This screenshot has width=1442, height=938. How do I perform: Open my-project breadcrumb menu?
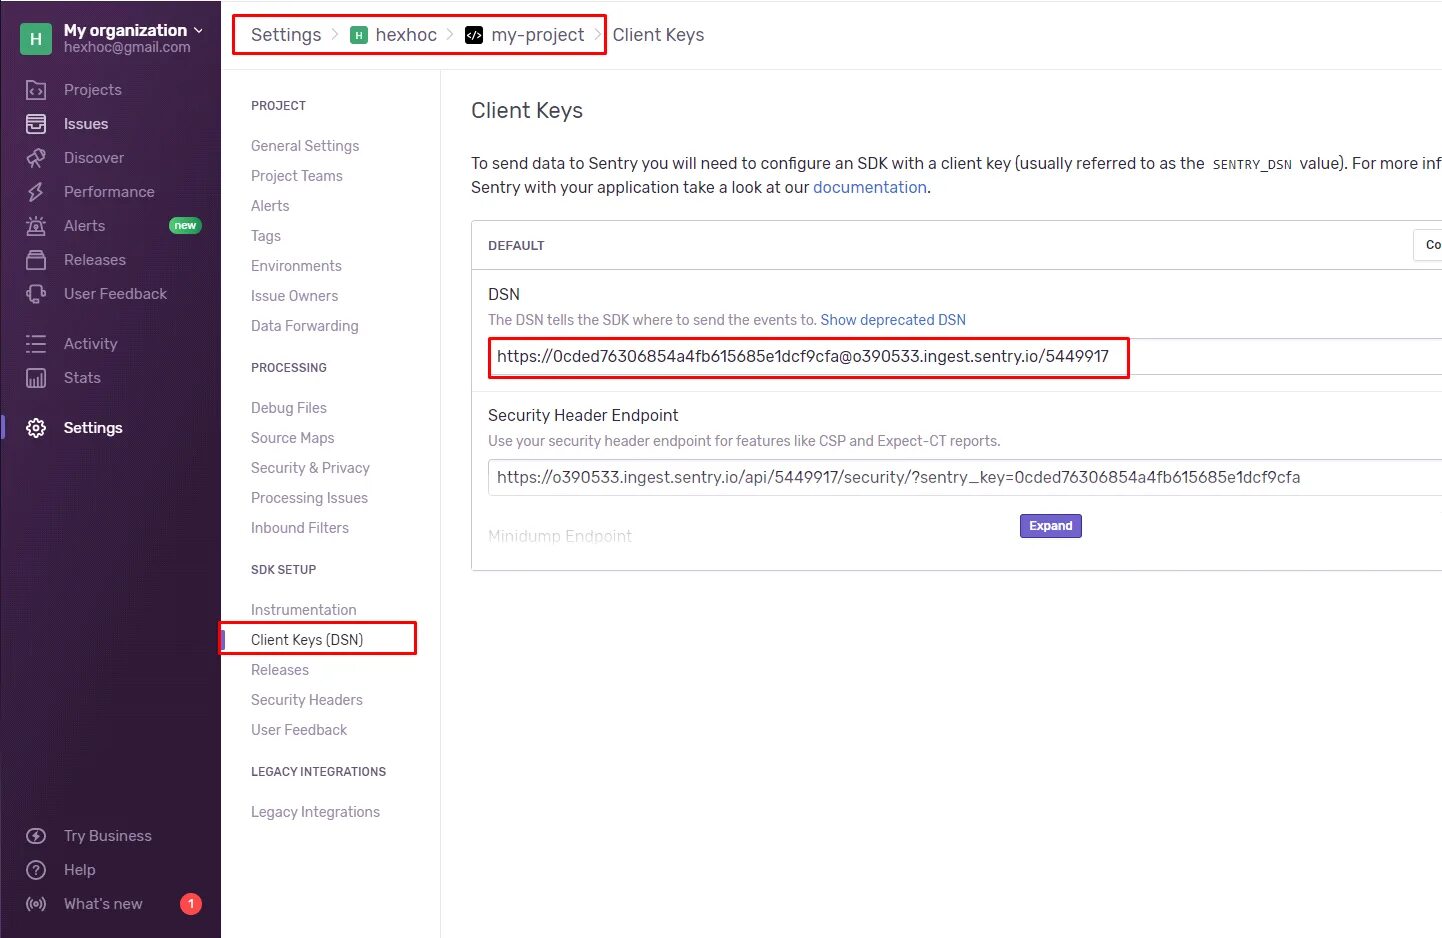point(538,35)
